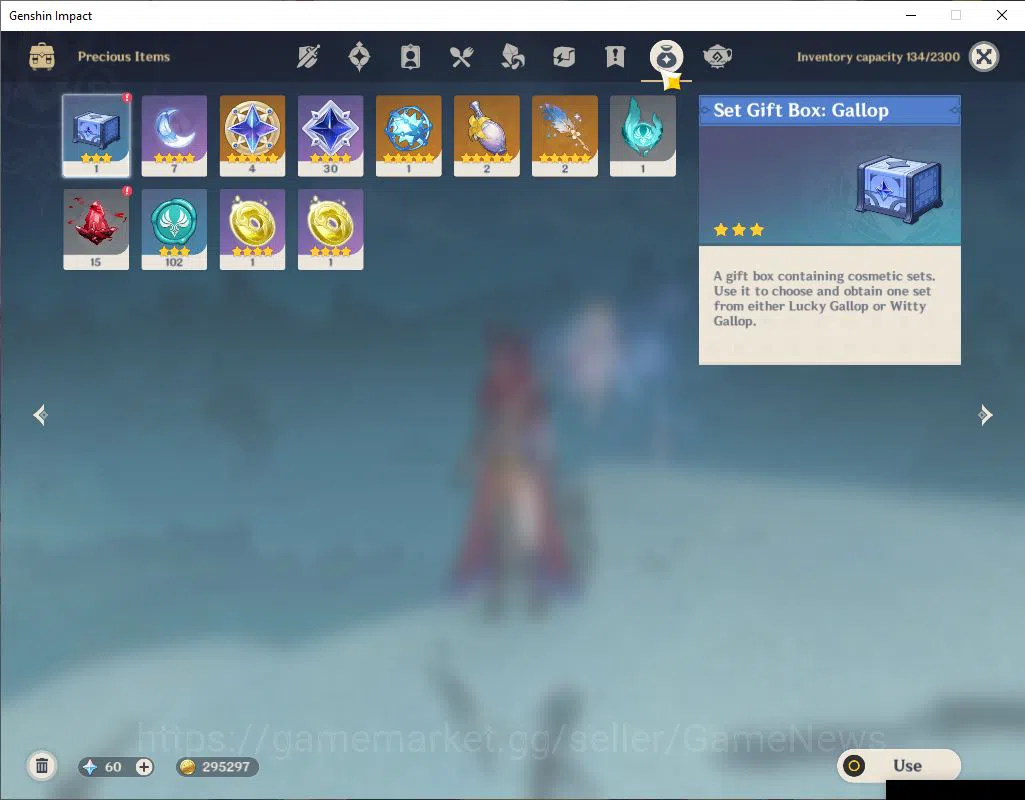Select the second gold coin item

click(330, 229)
